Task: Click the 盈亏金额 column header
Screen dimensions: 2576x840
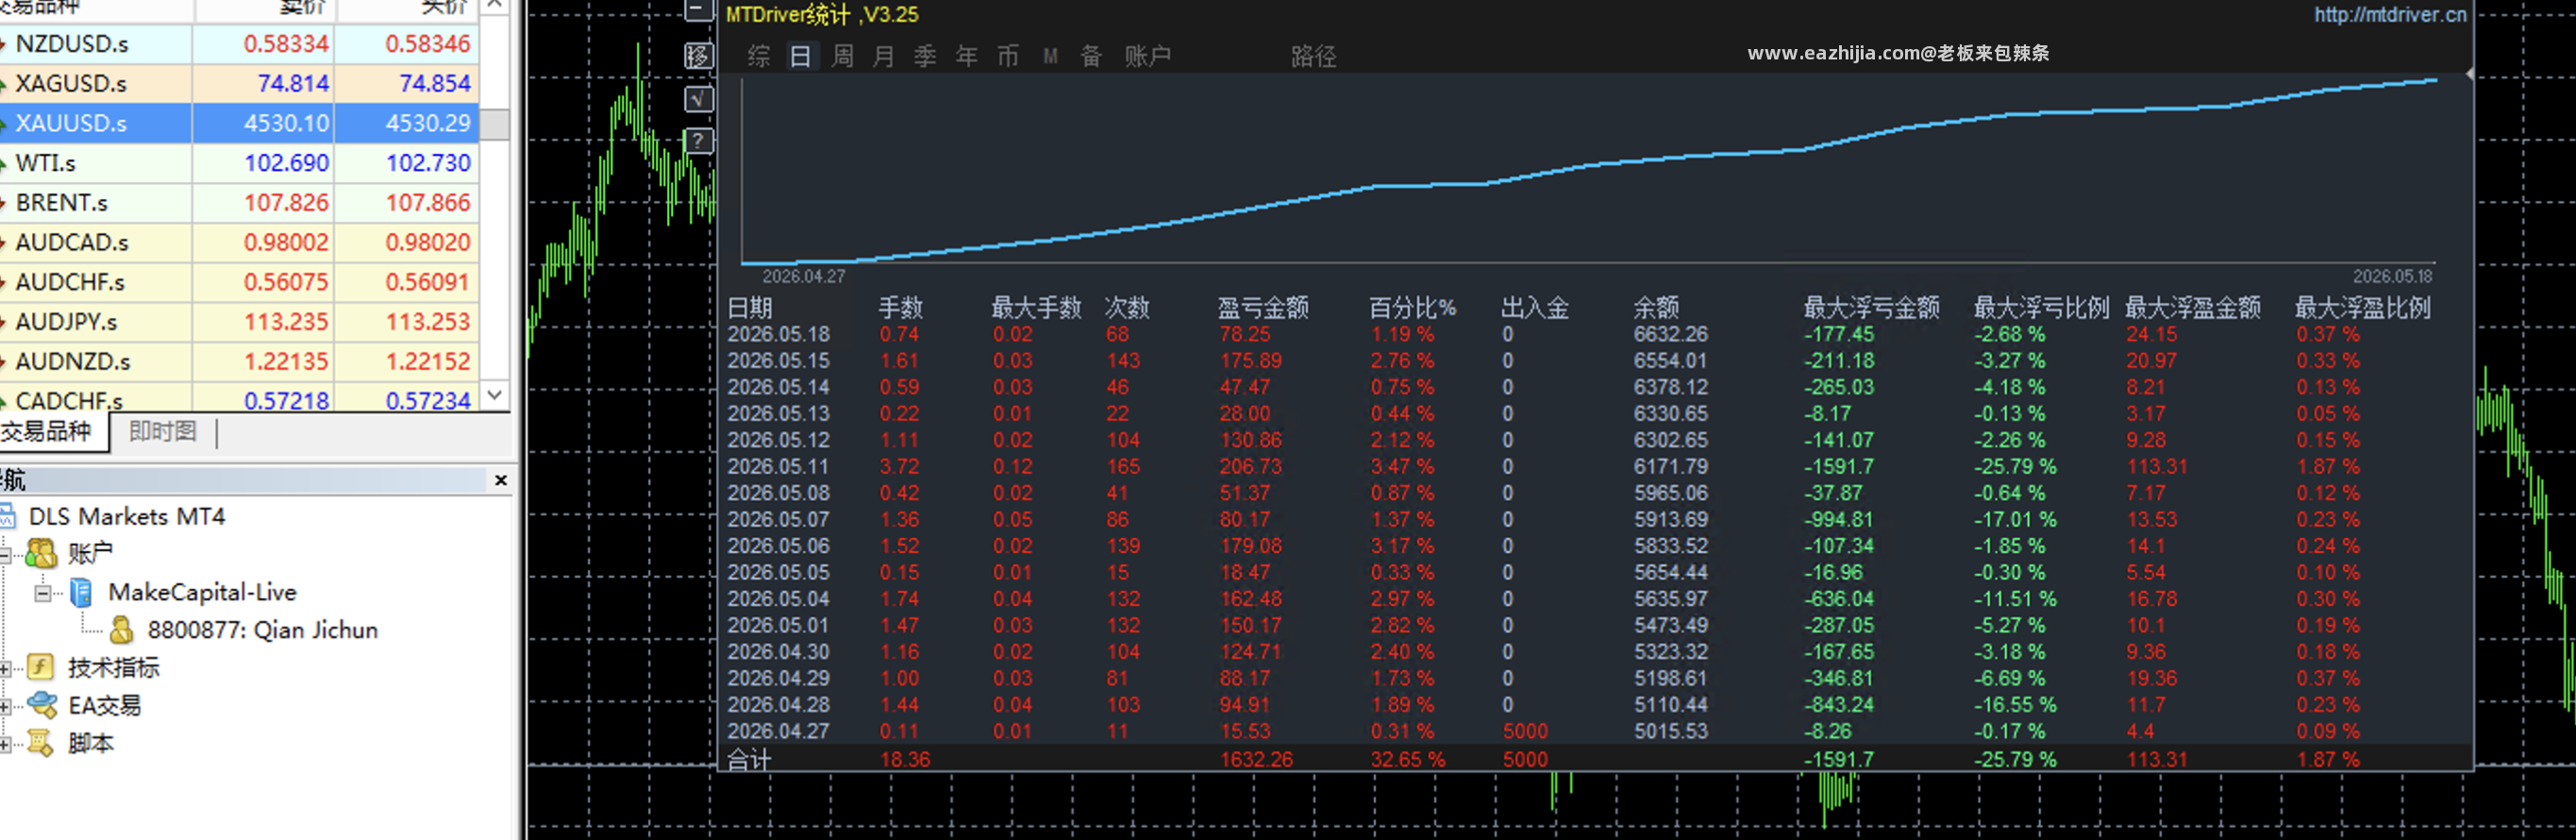Action: [x=1263, y=308]
